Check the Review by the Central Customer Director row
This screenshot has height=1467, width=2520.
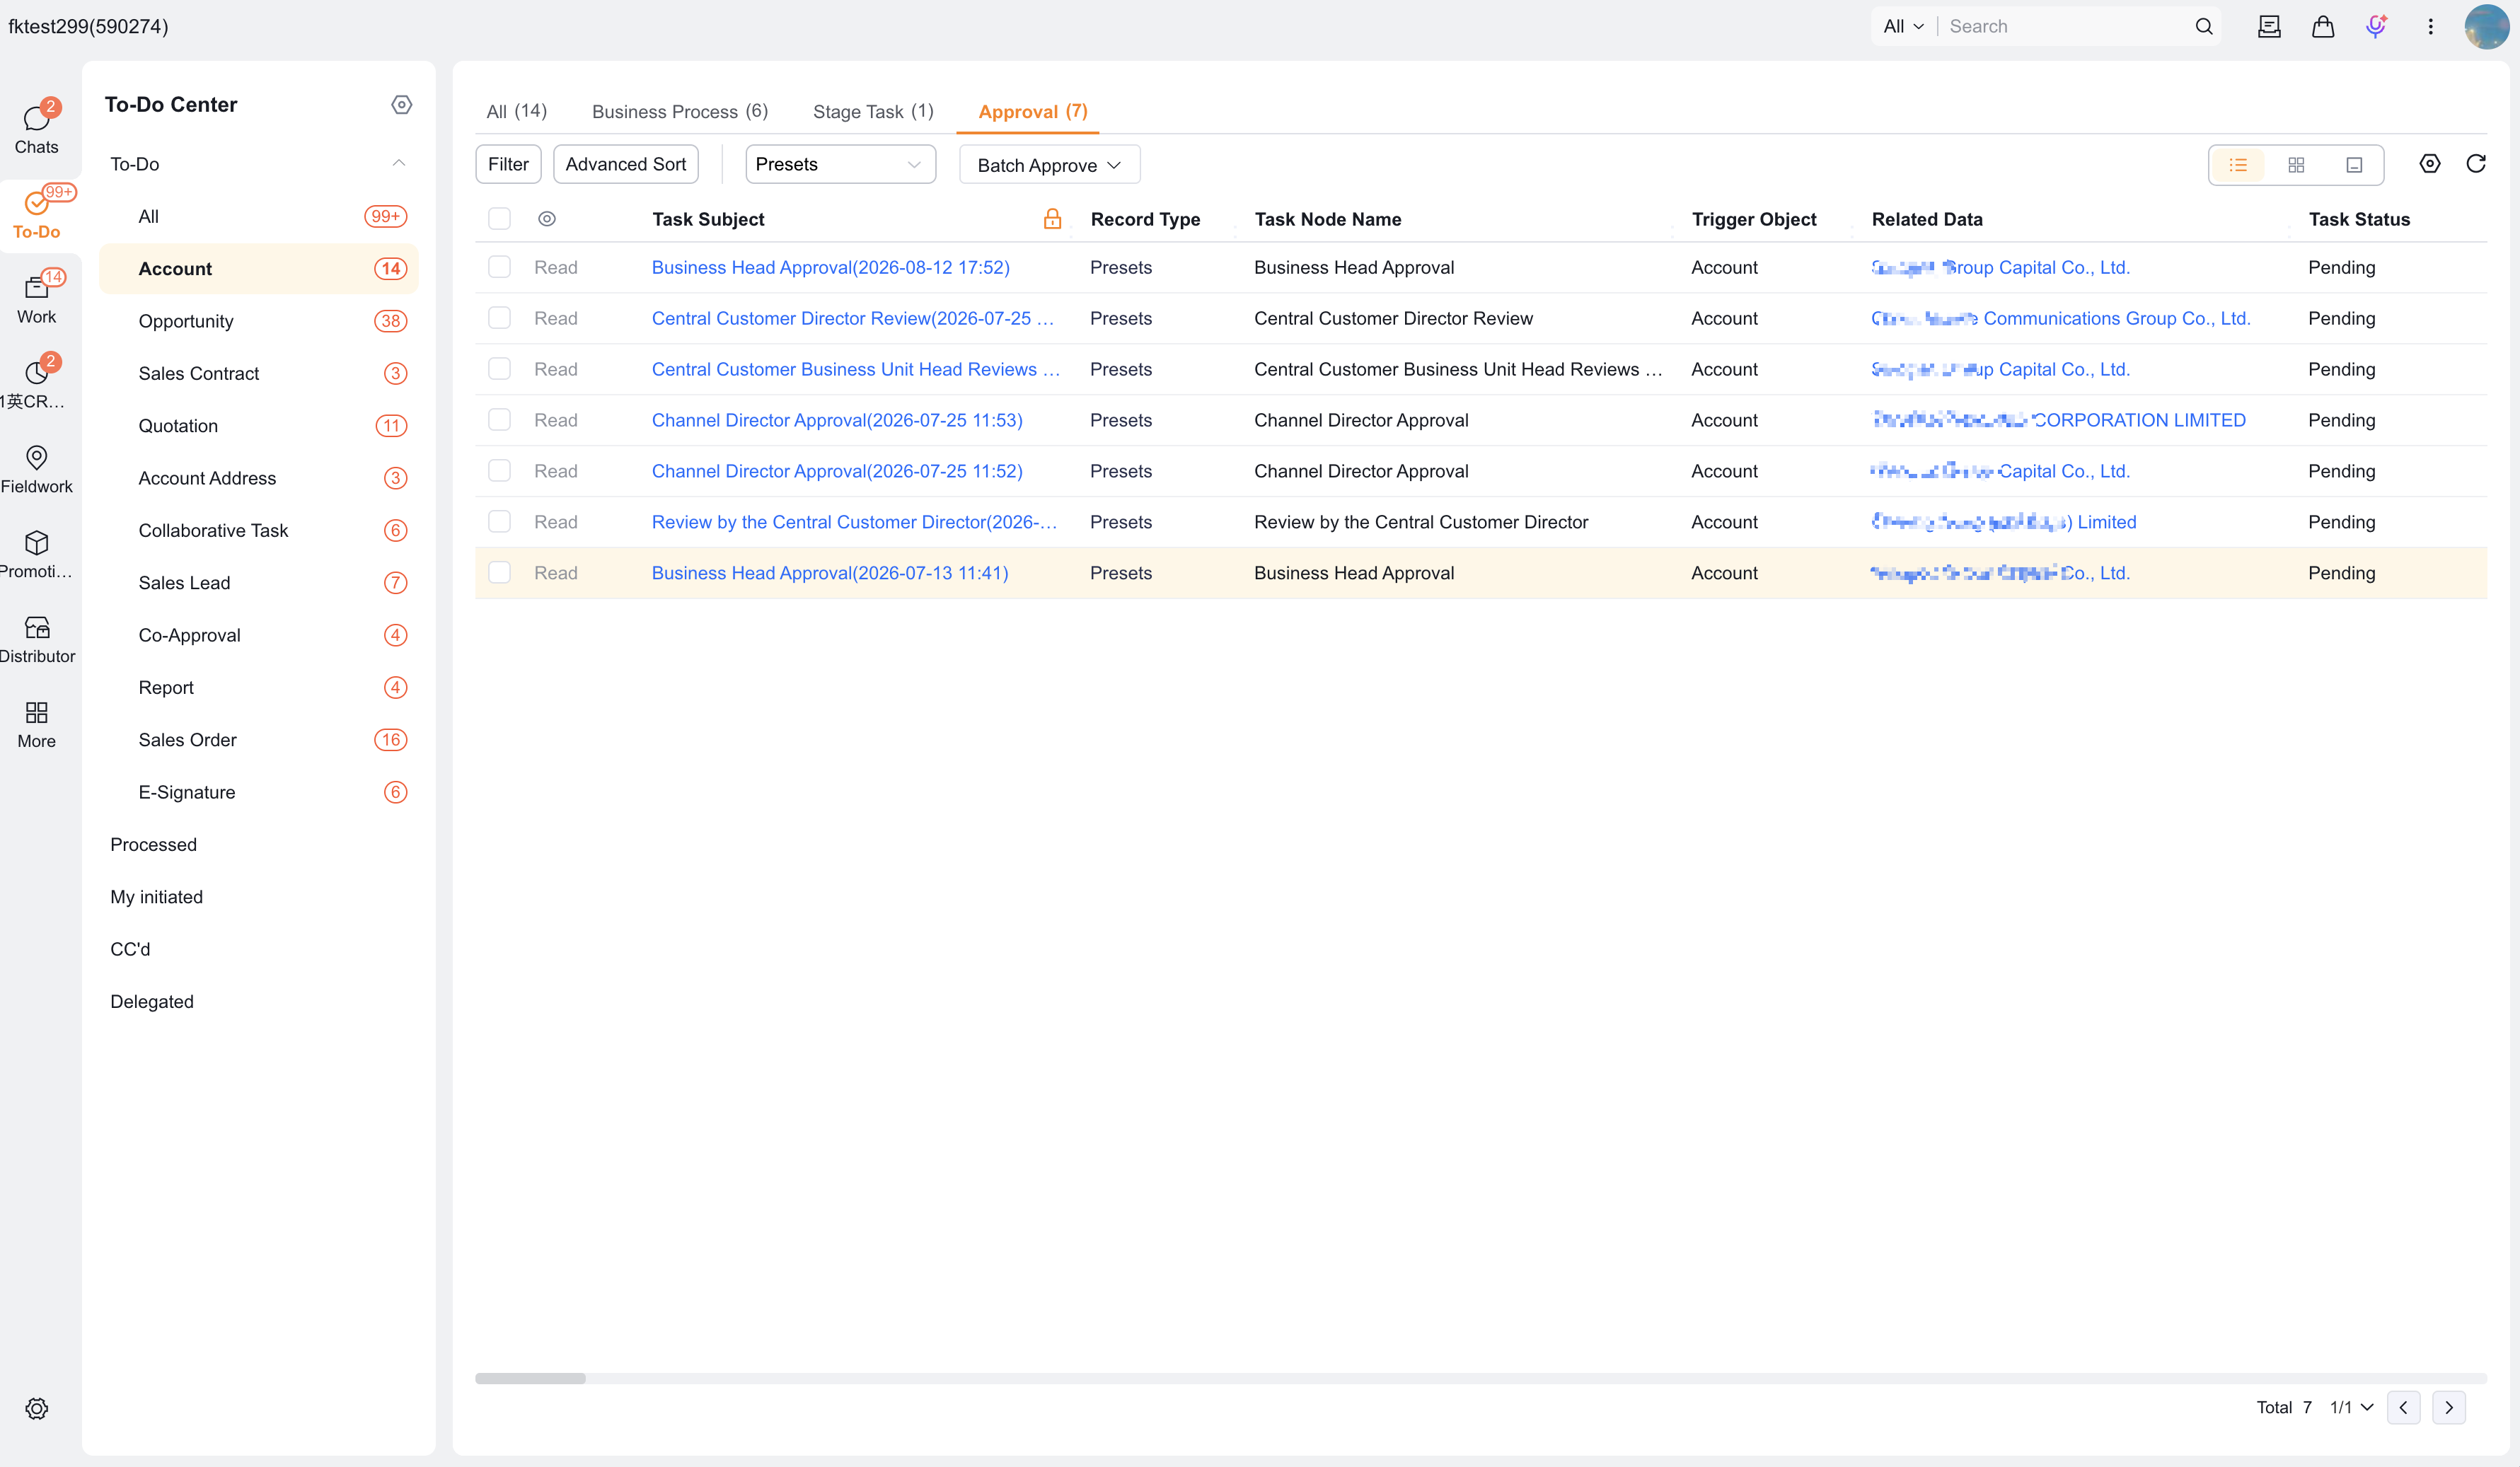coord(499,522)
